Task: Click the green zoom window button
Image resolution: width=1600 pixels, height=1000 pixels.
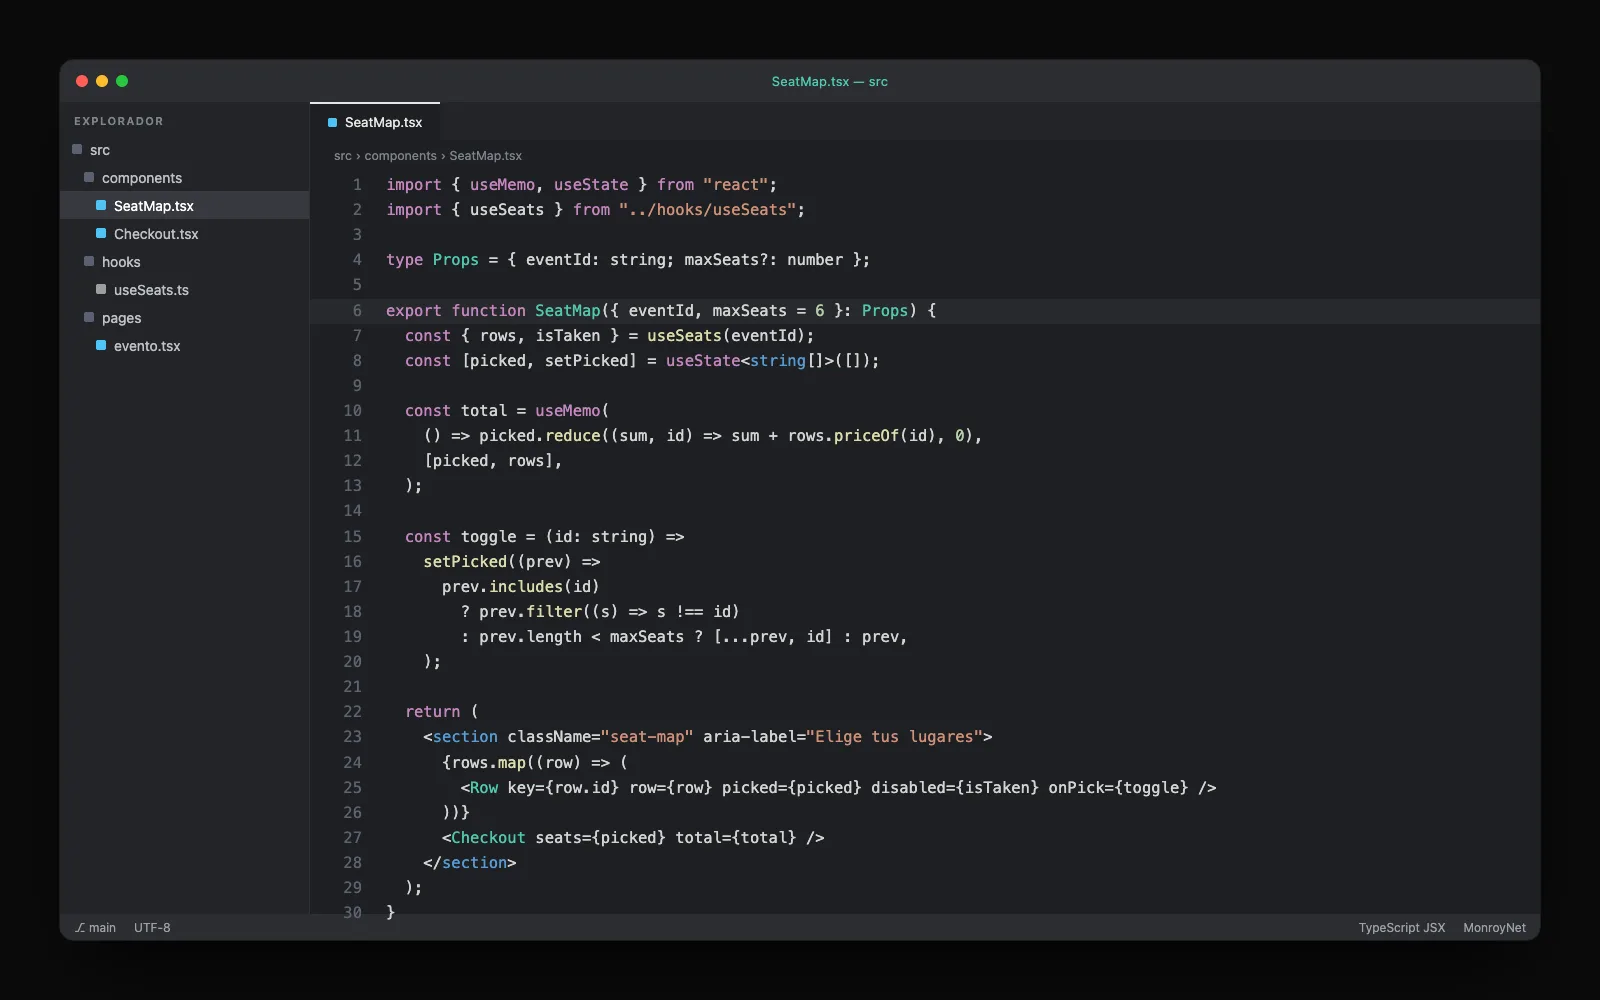Action: click(x=122, y=81)
